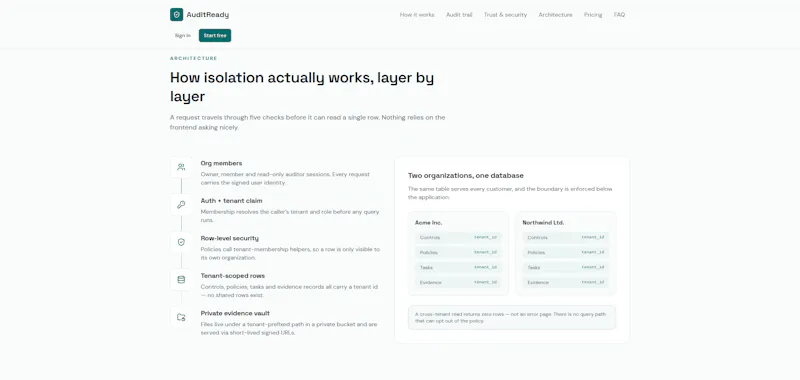Open the Audit trail nav link
Screen dimensions: 800x380
459,15
